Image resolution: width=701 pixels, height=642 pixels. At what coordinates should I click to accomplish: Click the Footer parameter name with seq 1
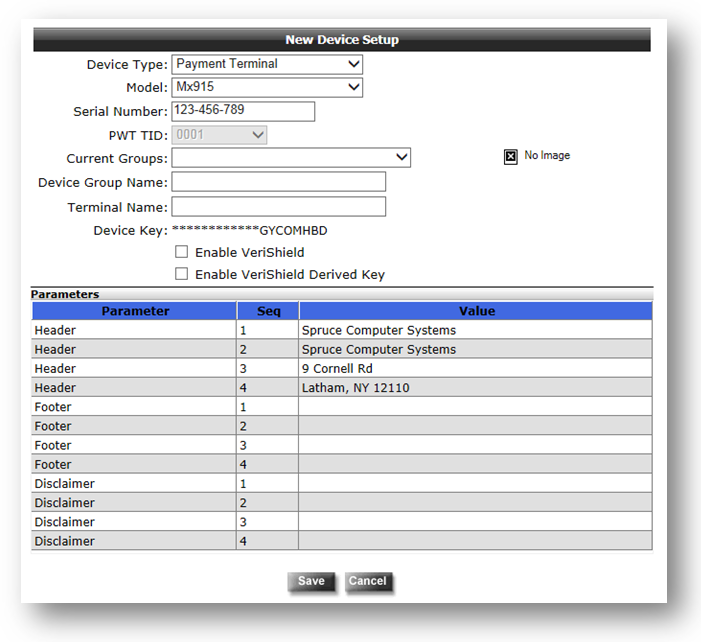(53, 407)
